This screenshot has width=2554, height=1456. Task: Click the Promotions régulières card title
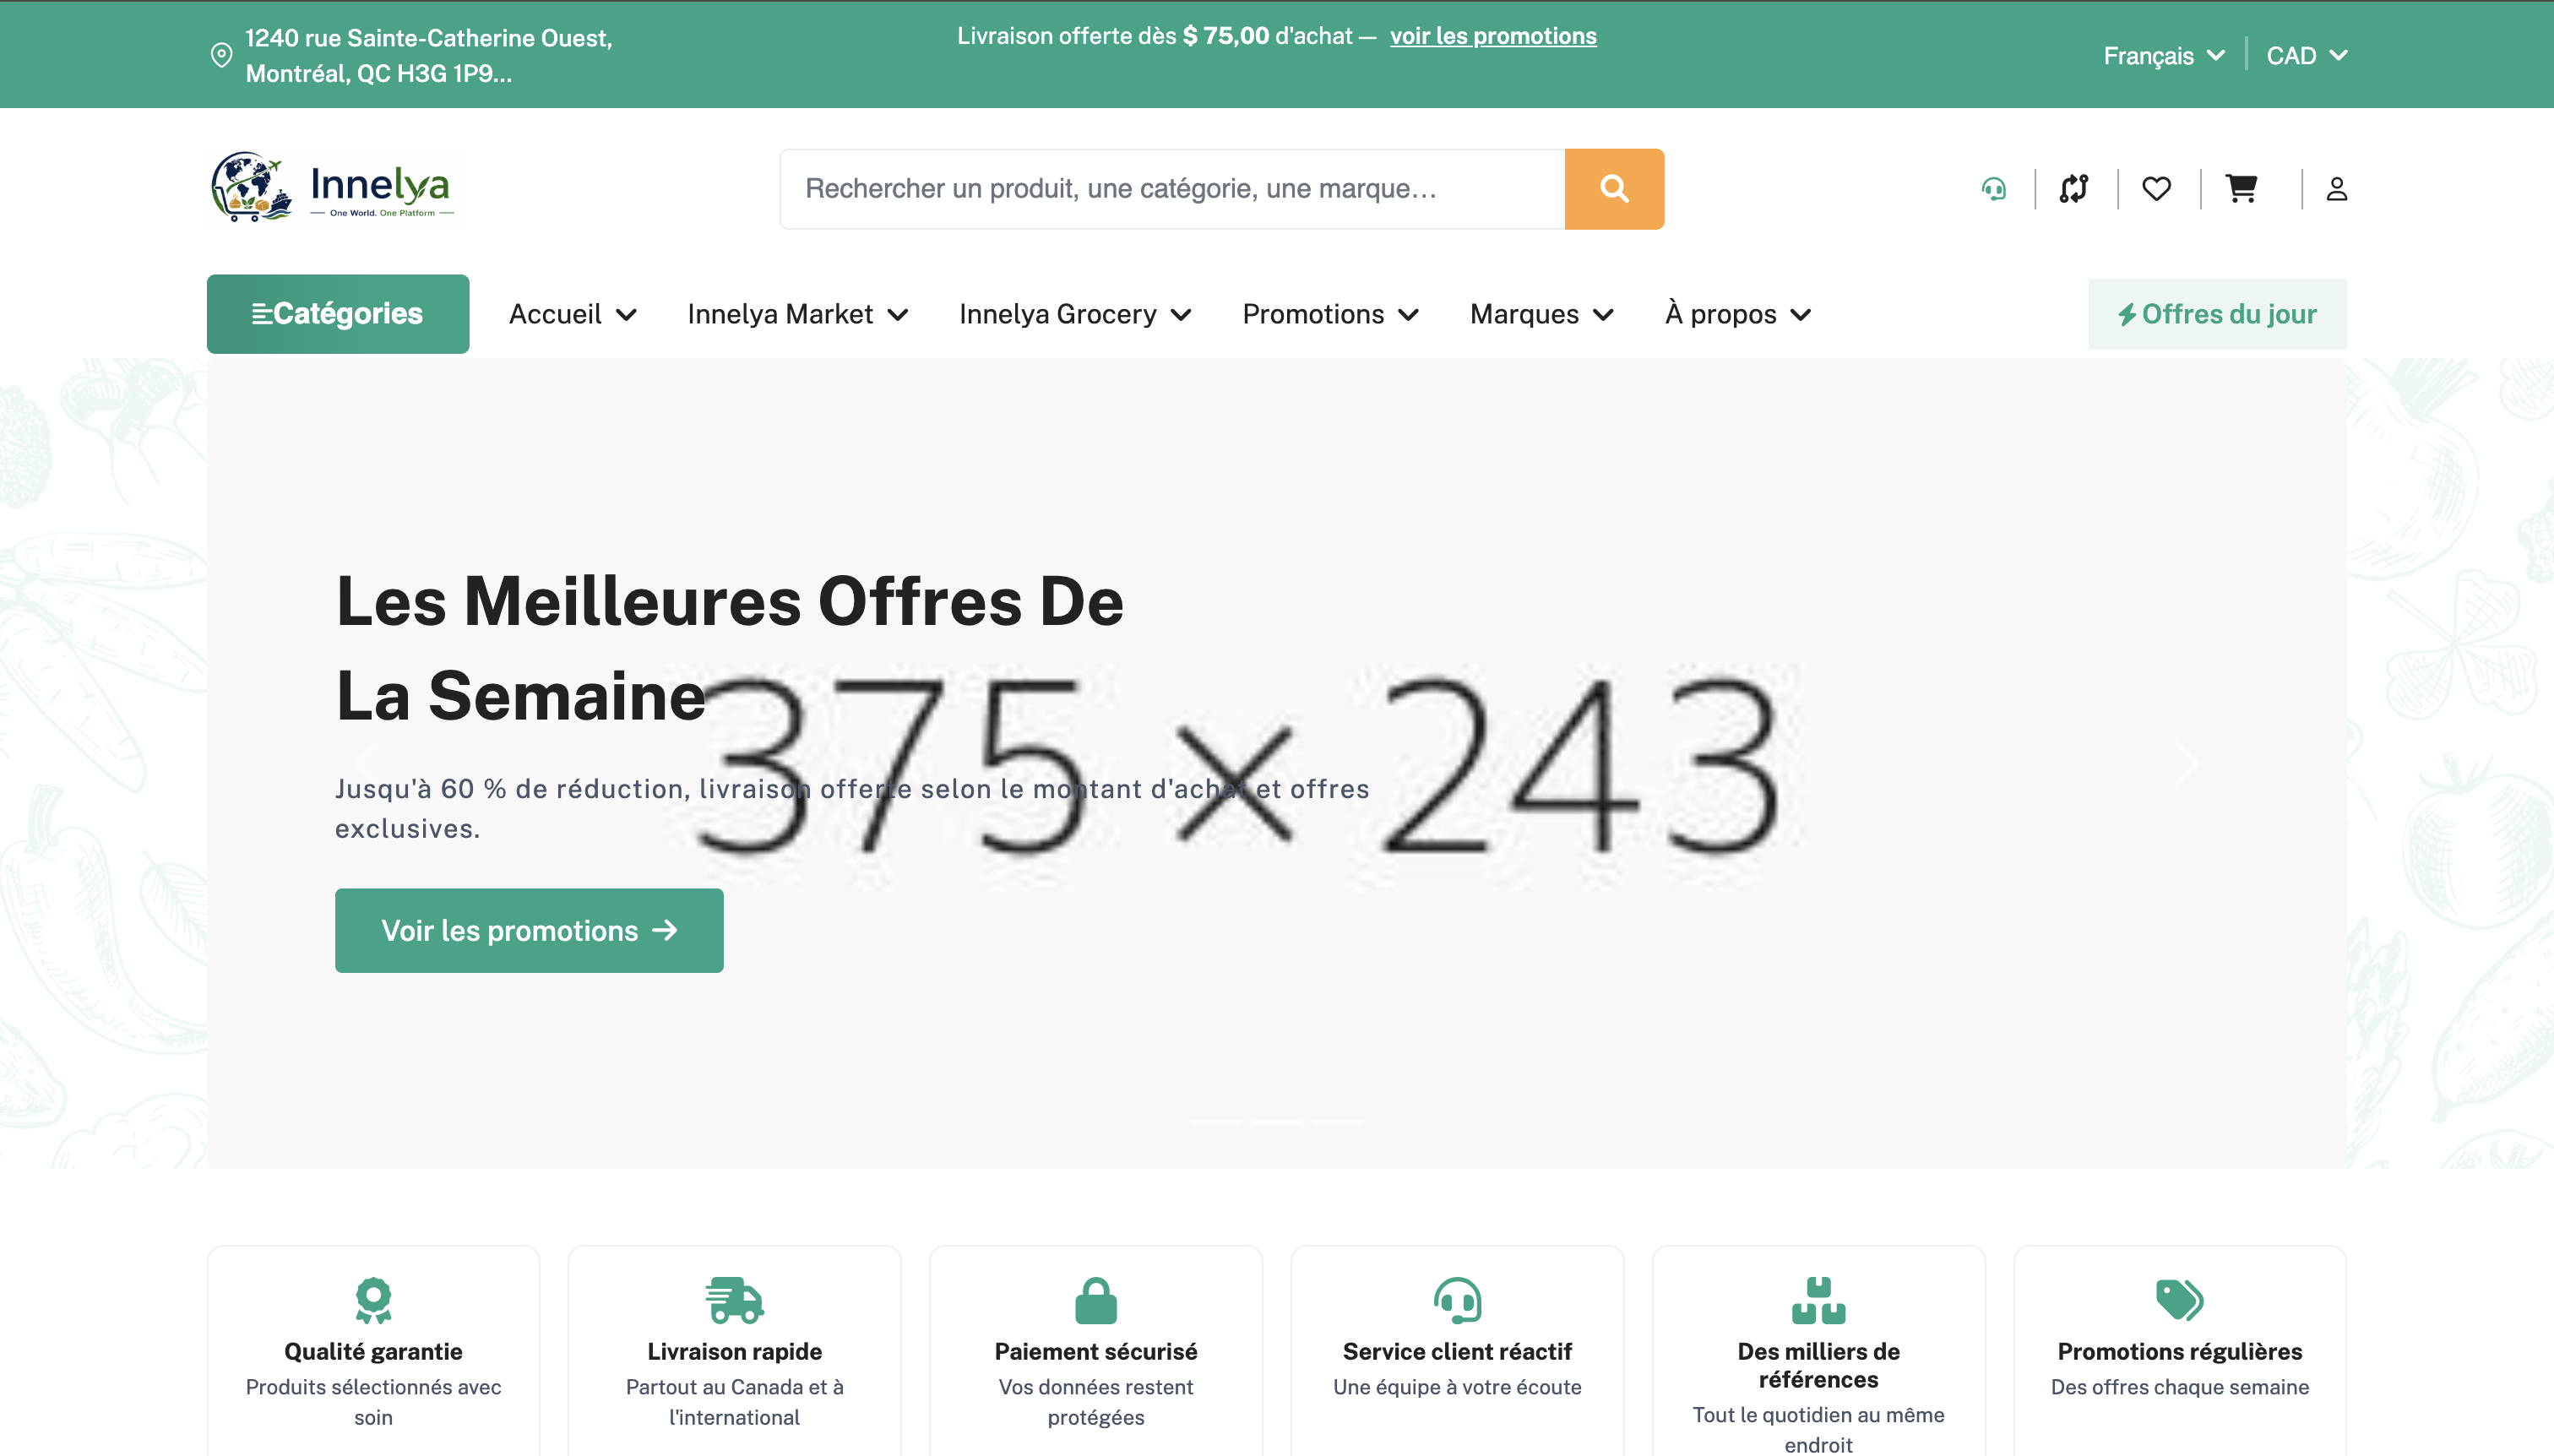pyautogui.click(x=2179, y=1351)
